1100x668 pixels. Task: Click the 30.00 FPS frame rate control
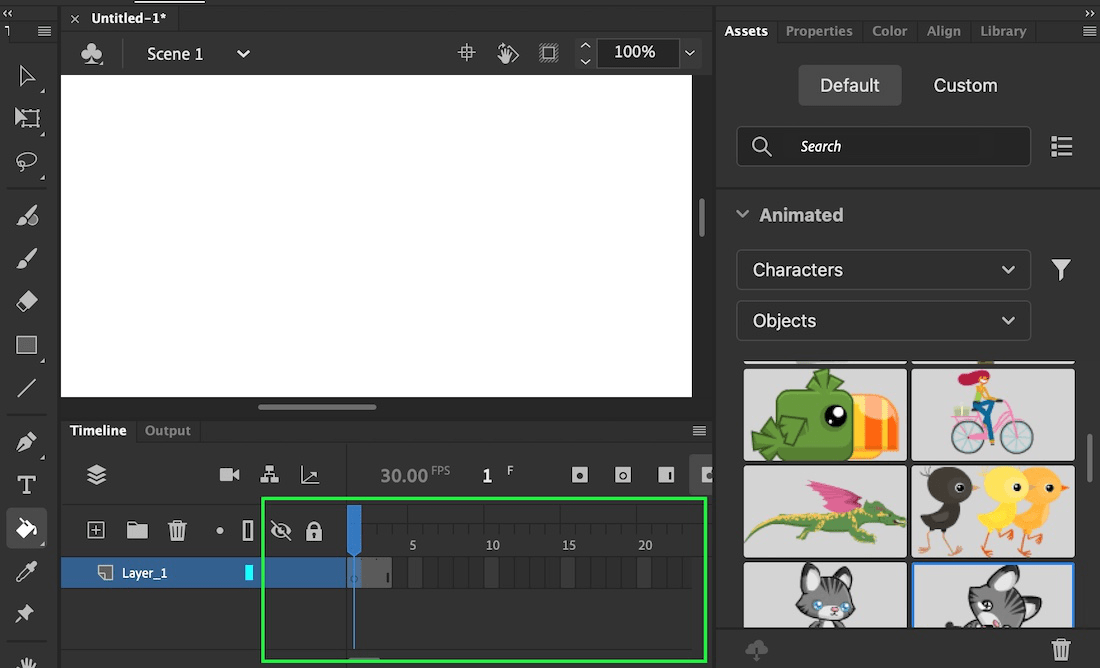pyautogui.click(x=404, y=475)
